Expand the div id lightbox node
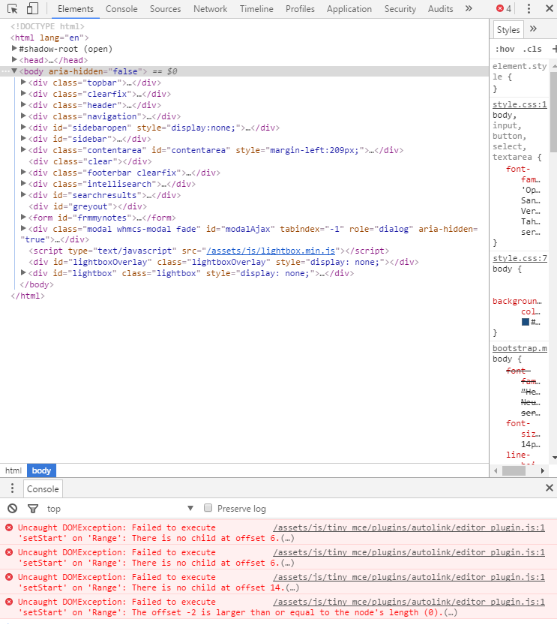 pos(23,273)
